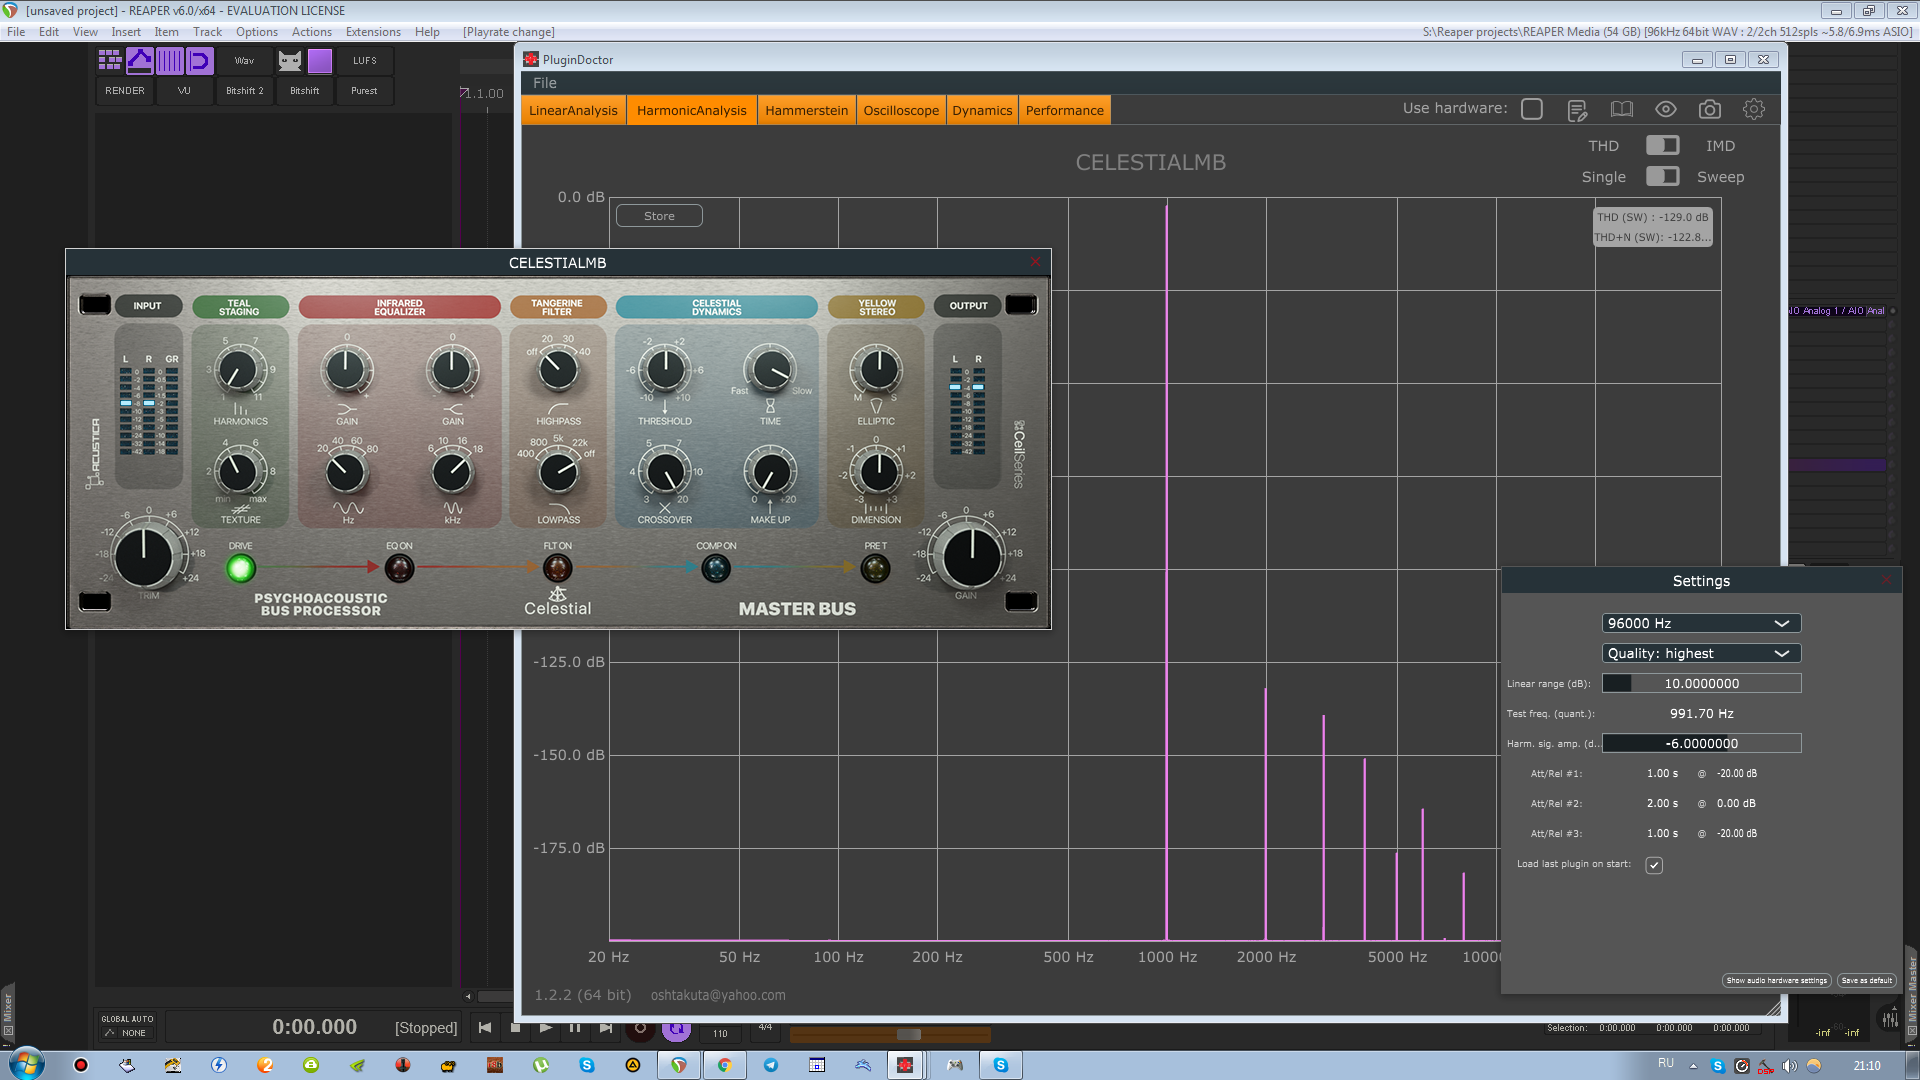Open the PluginDoctor manual book icon

click(1621, 109)
